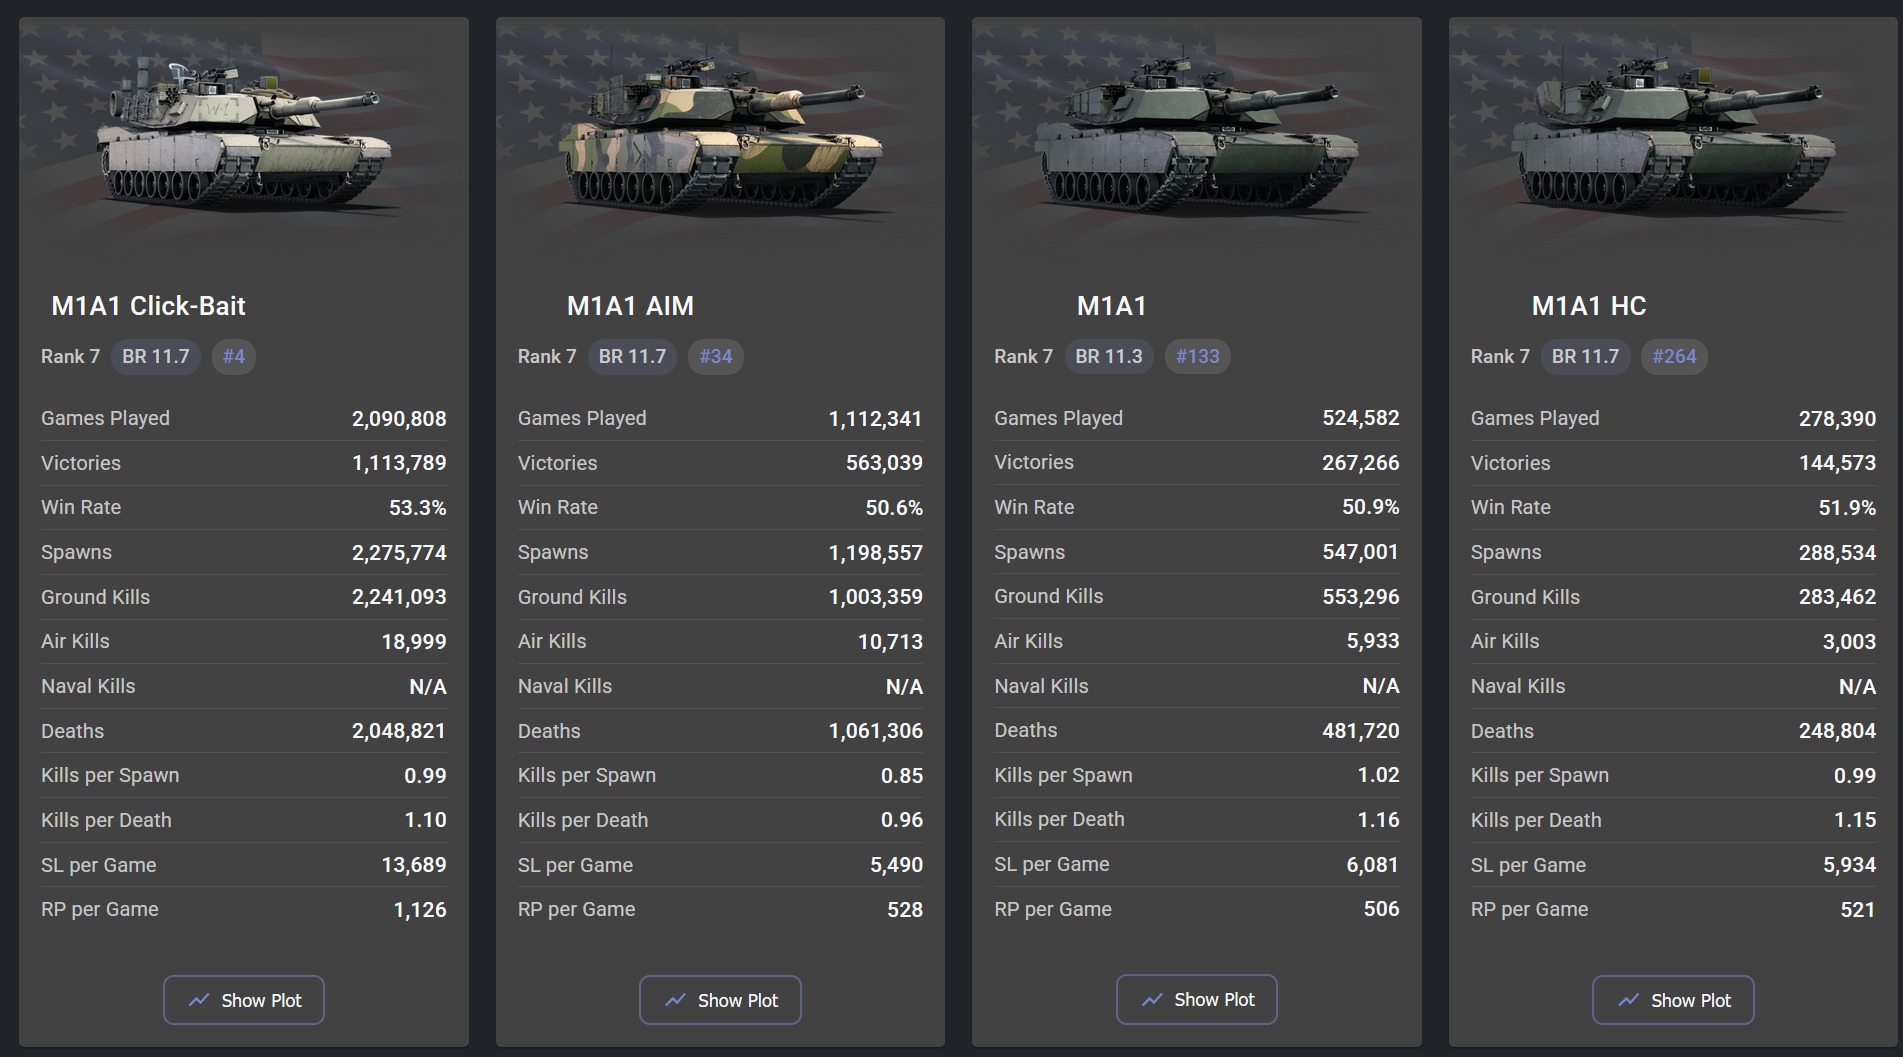This screenshot has width=1903, height=1057.
Task: Show plot for M1A1 HC
Action: pos(1673,1000)
